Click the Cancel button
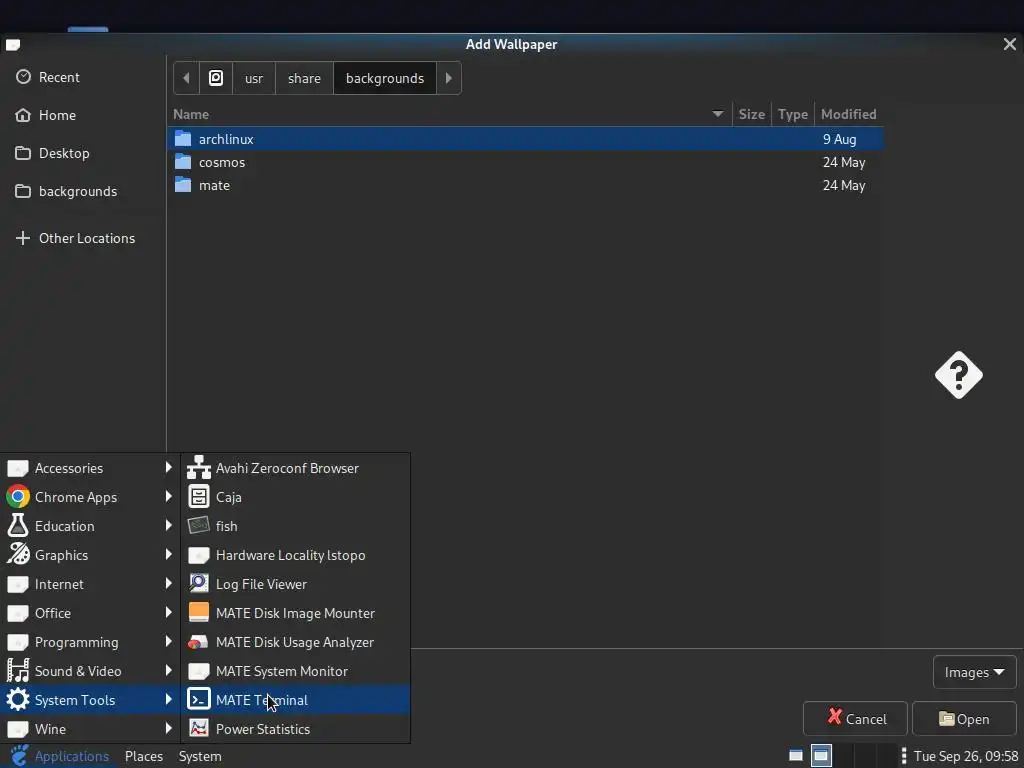The width and height of the screenshot is (1024, 768). tap(856, 718)
